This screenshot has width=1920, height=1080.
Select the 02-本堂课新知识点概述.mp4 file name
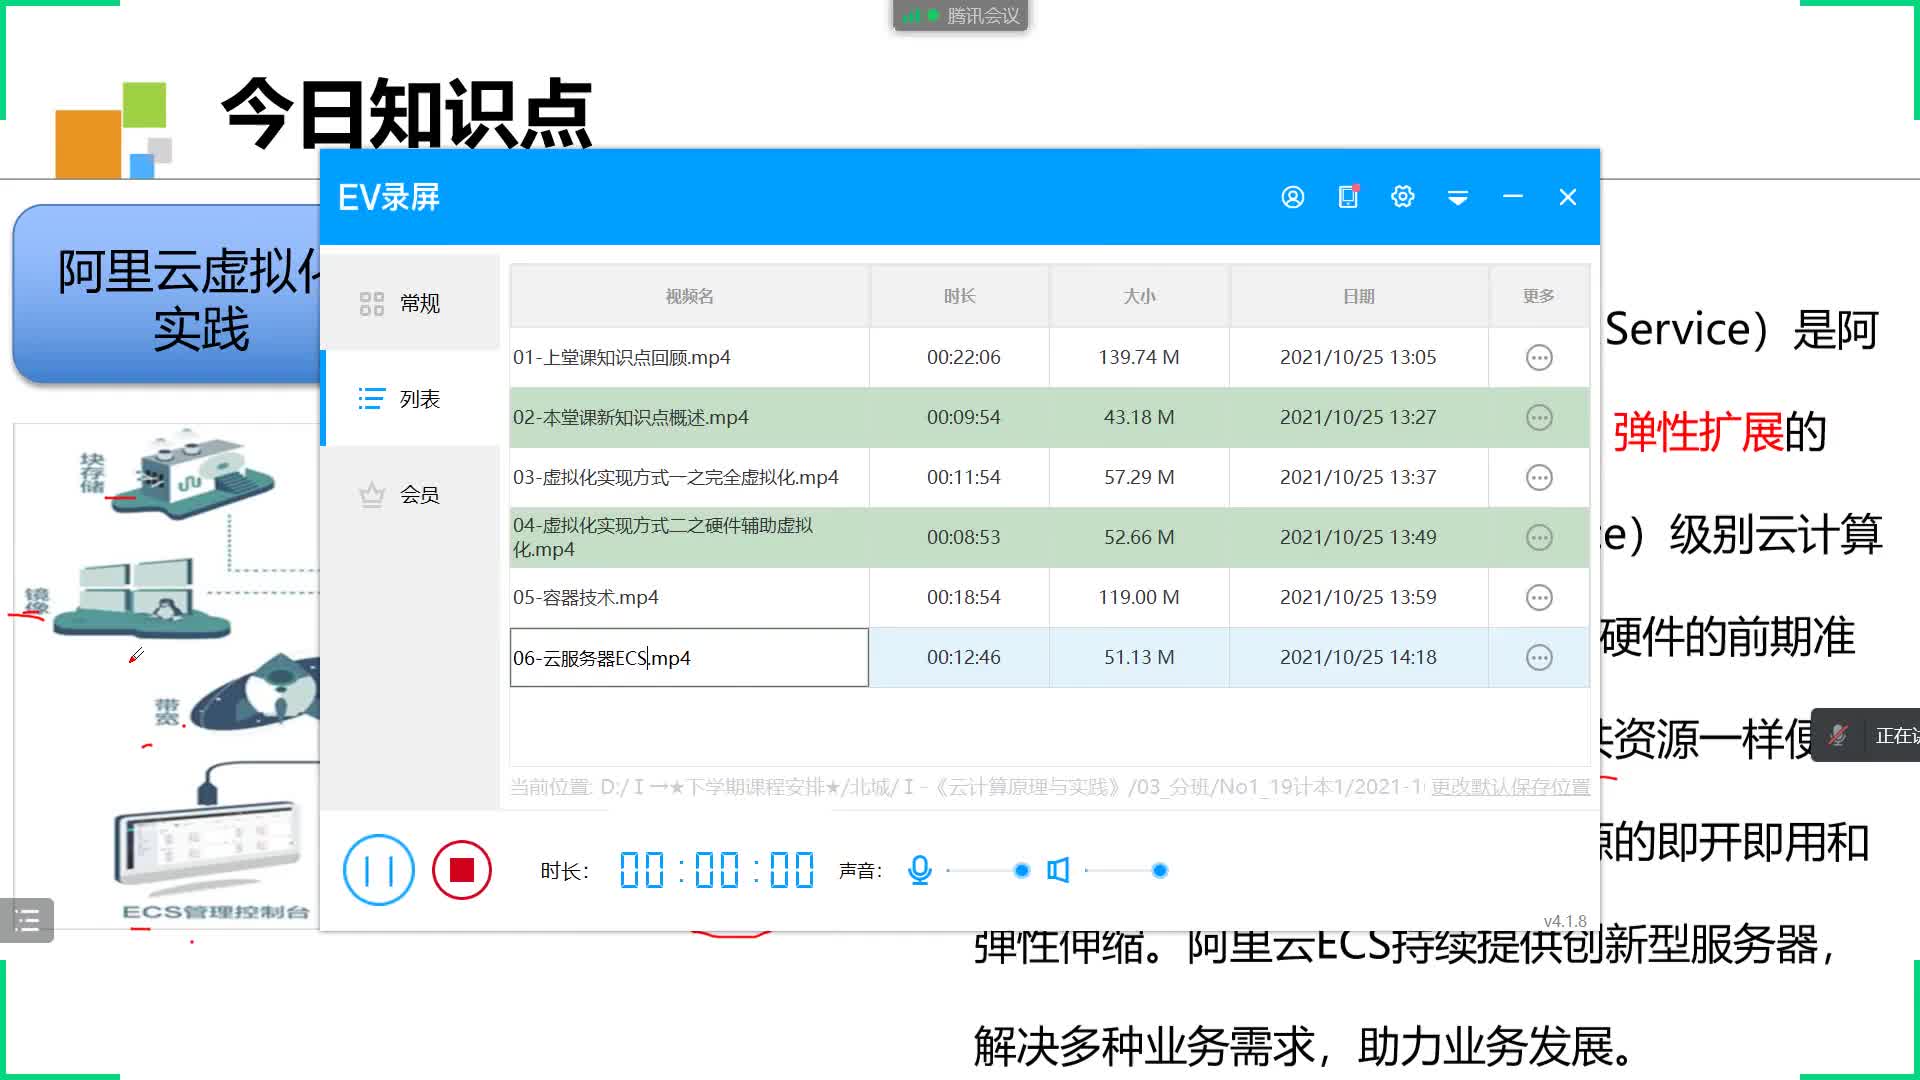point(631,417)
